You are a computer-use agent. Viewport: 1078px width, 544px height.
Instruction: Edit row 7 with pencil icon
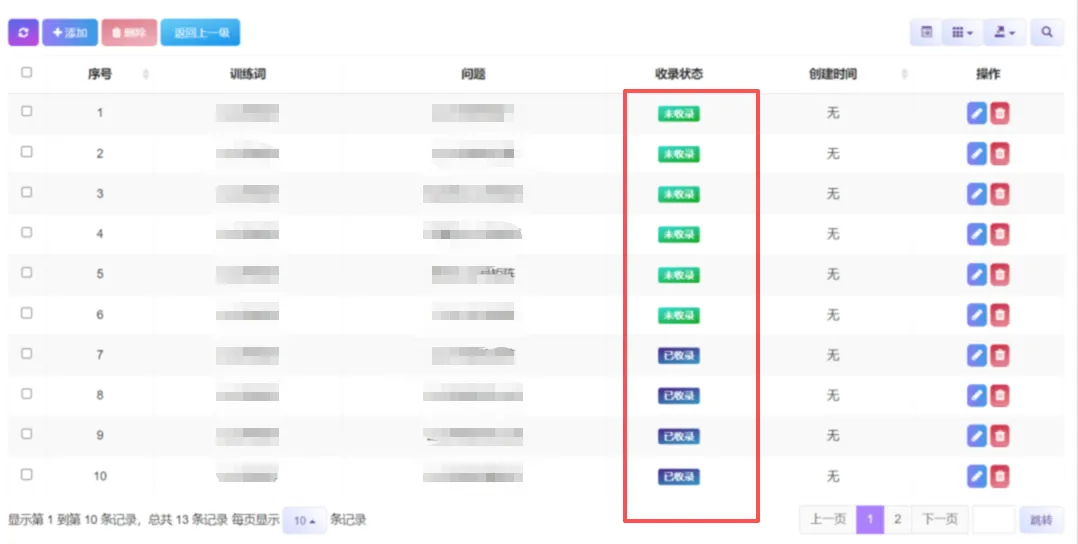click(x=976, y=355)
